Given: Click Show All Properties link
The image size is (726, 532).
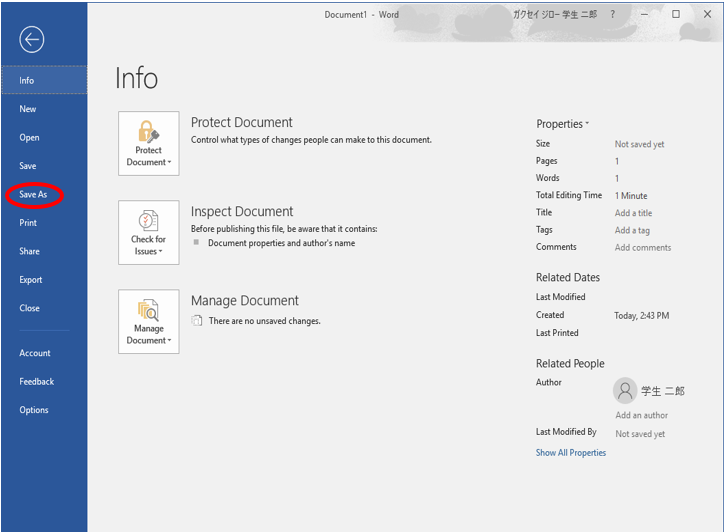Looking at the screenshot, I should coord(570,453).
